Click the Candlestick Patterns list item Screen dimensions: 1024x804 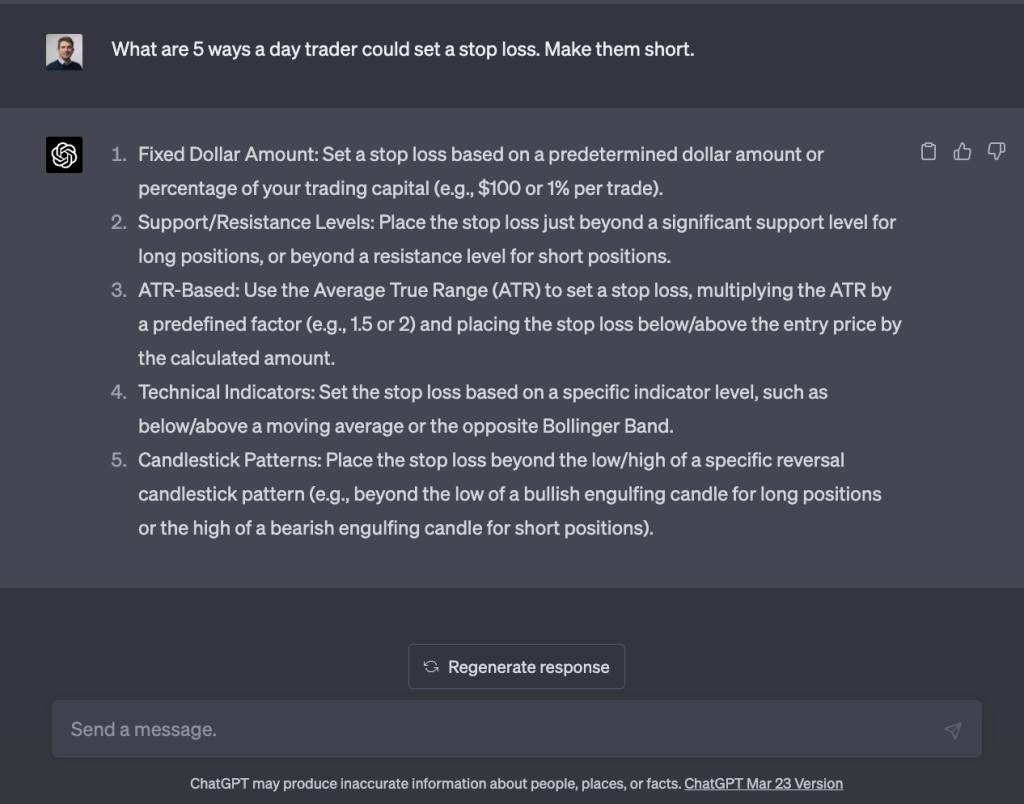pyautogui.click(x=229, y=461)
